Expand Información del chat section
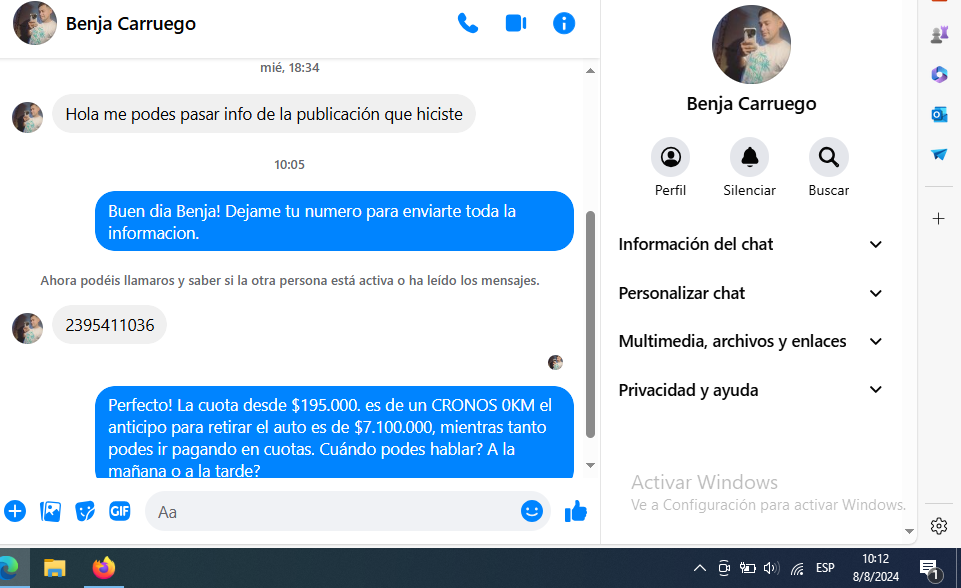 point(751,245)
